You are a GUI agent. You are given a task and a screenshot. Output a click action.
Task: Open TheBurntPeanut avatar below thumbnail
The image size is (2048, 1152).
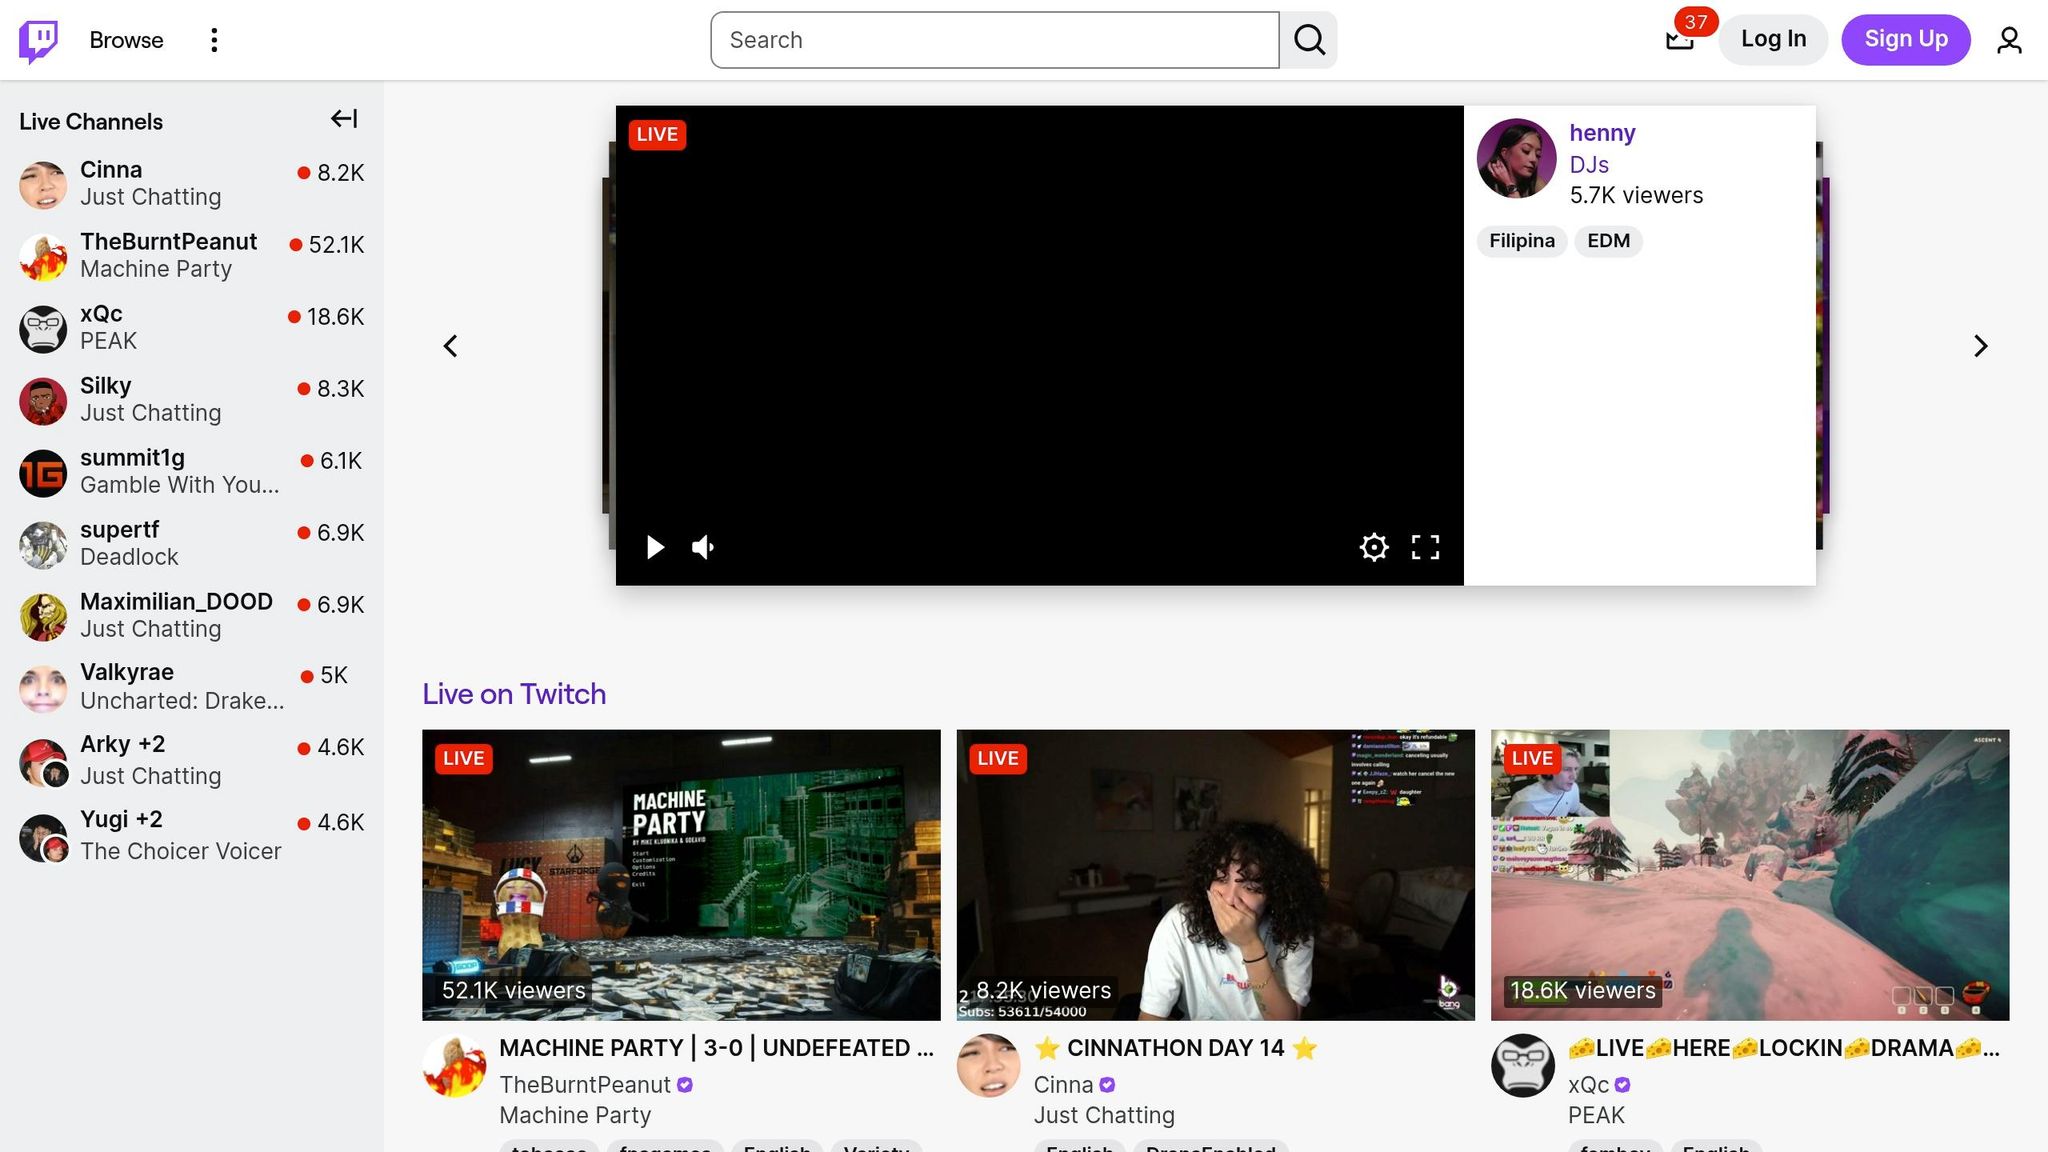tap(454, 1066)
